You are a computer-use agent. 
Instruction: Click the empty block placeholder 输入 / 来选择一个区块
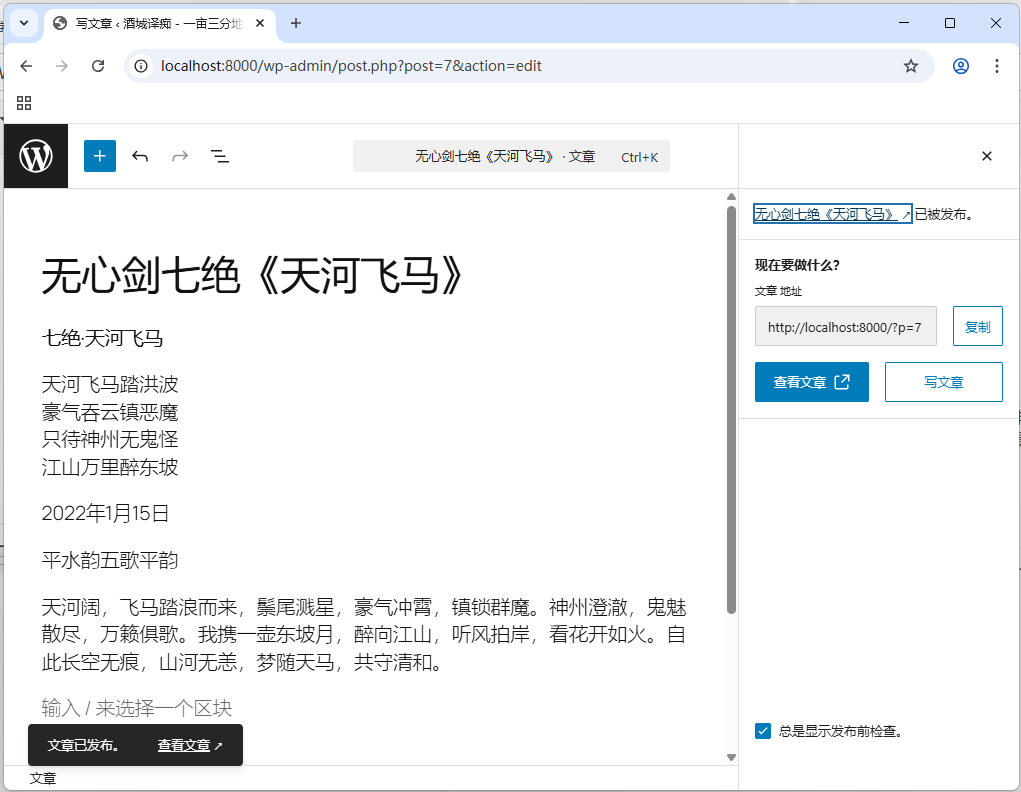137,708
